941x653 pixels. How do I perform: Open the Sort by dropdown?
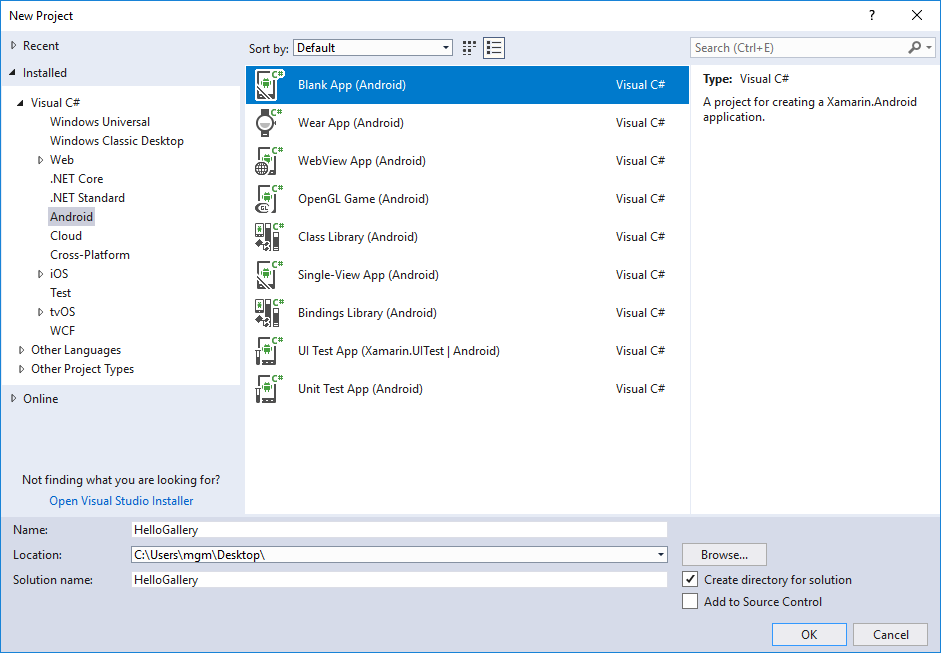[x=446, y=48]
